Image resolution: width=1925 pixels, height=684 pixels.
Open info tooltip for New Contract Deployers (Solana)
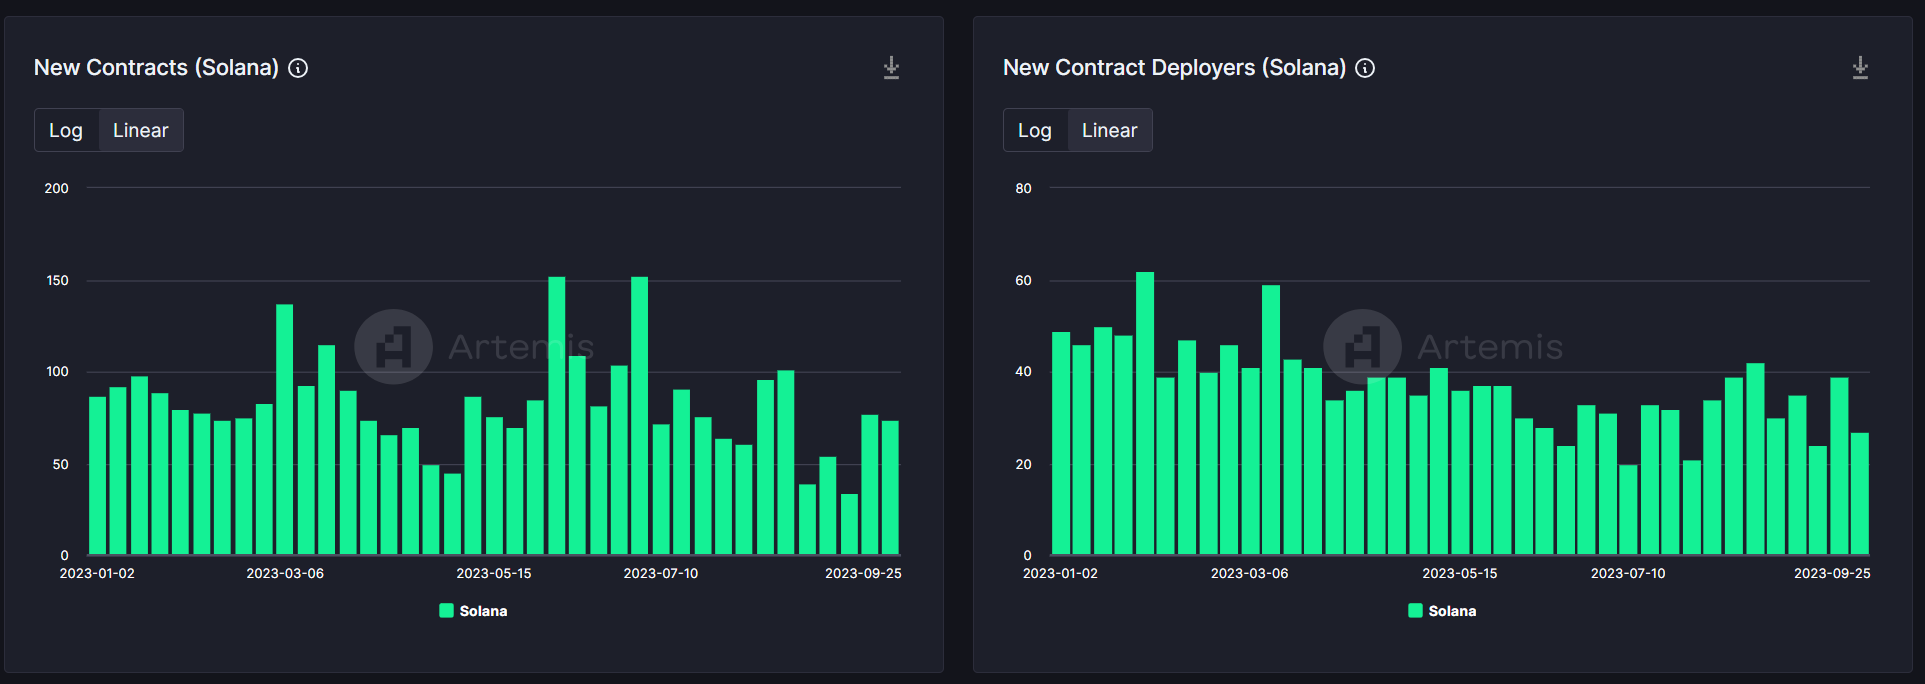pos(1365,68)
